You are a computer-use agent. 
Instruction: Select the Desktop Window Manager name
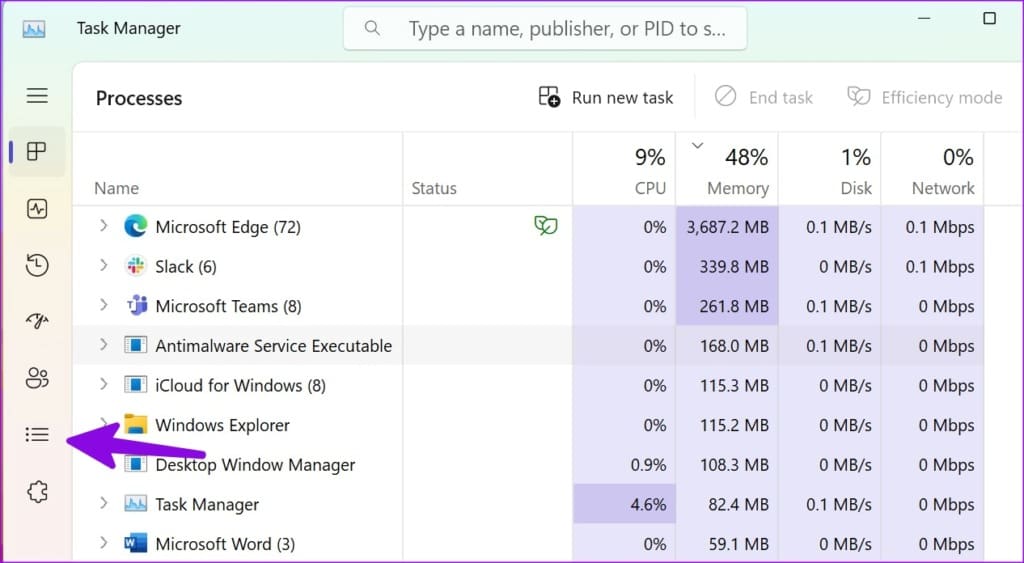[x=255, y=465]
